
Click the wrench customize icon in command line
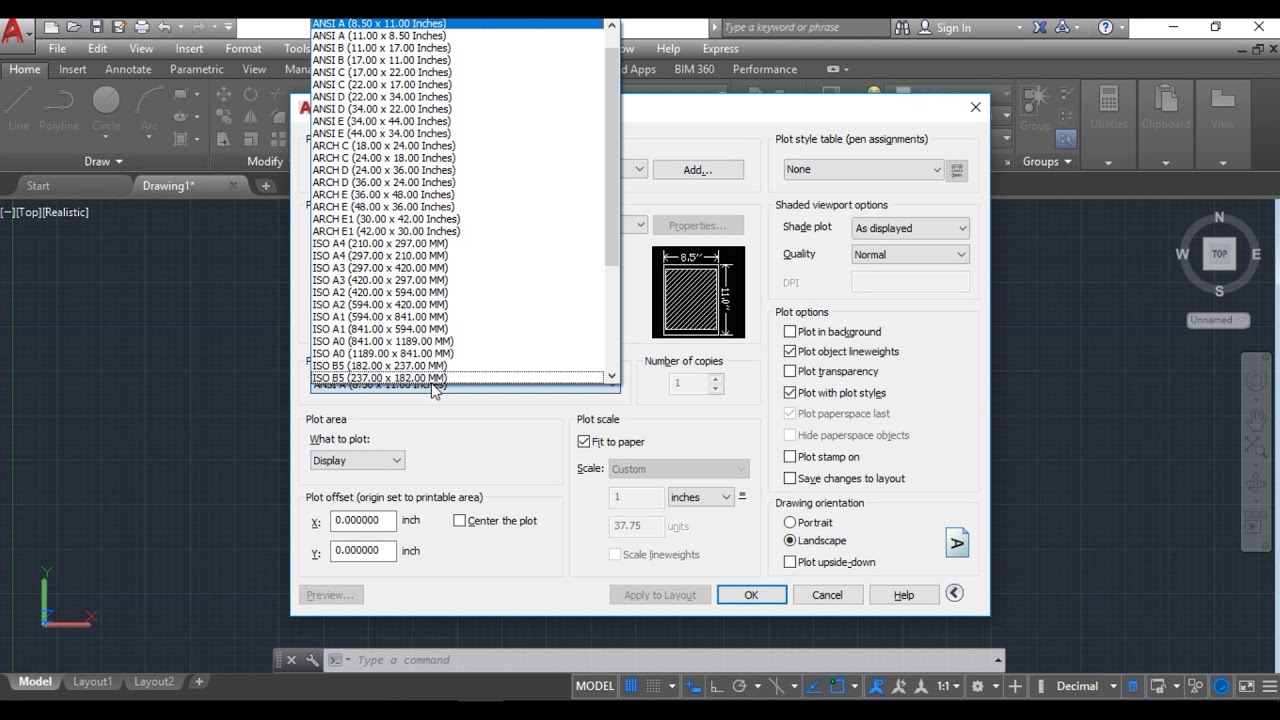(312, 660)
